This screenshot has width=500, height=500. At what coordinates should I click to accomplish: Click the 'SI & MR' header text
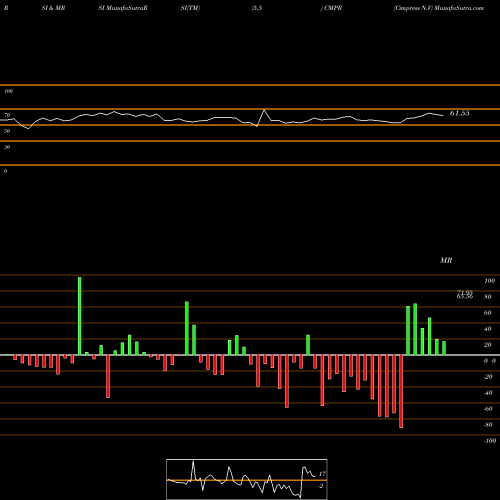click(x=53, y=8)
